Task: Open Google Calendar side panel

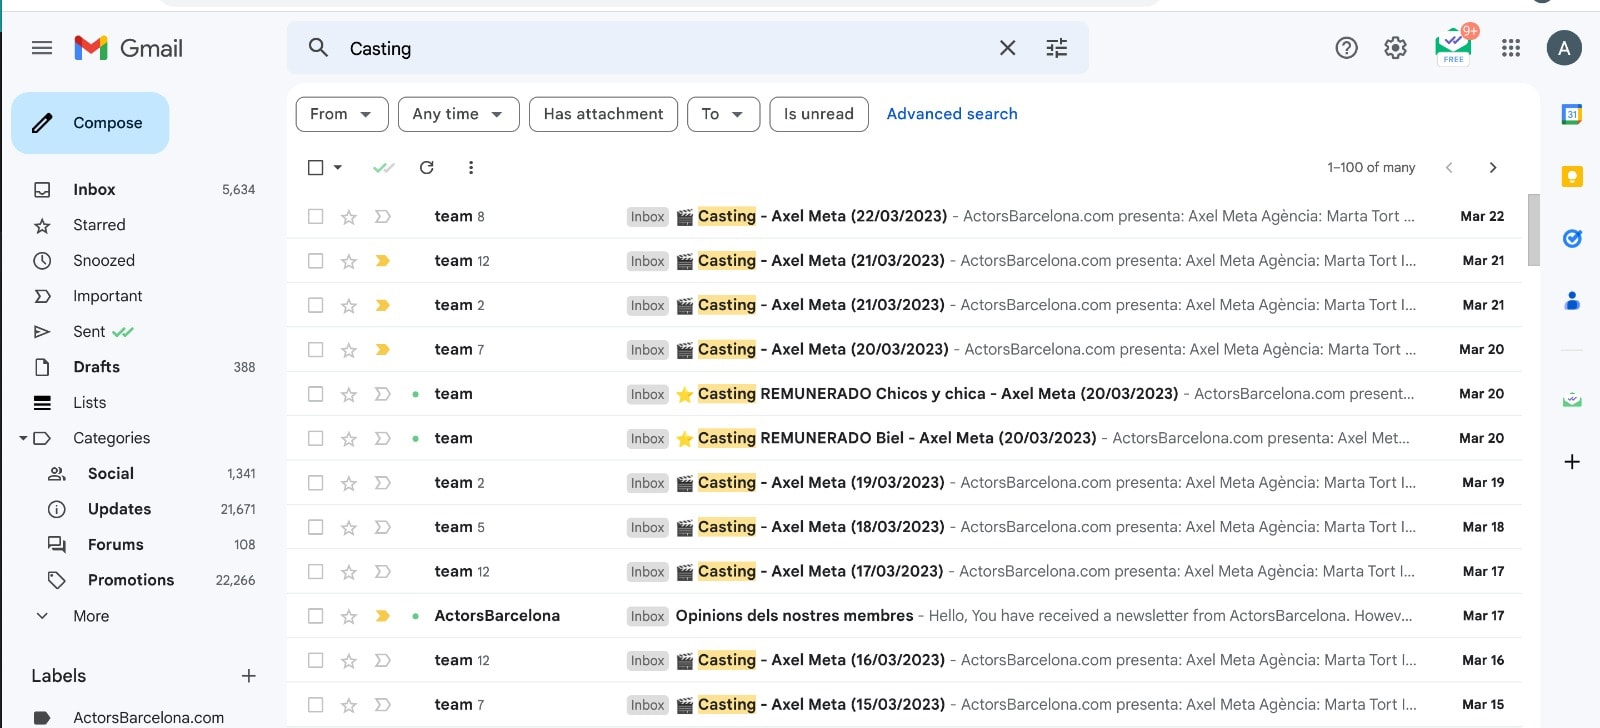Action: coord(1572,115)
